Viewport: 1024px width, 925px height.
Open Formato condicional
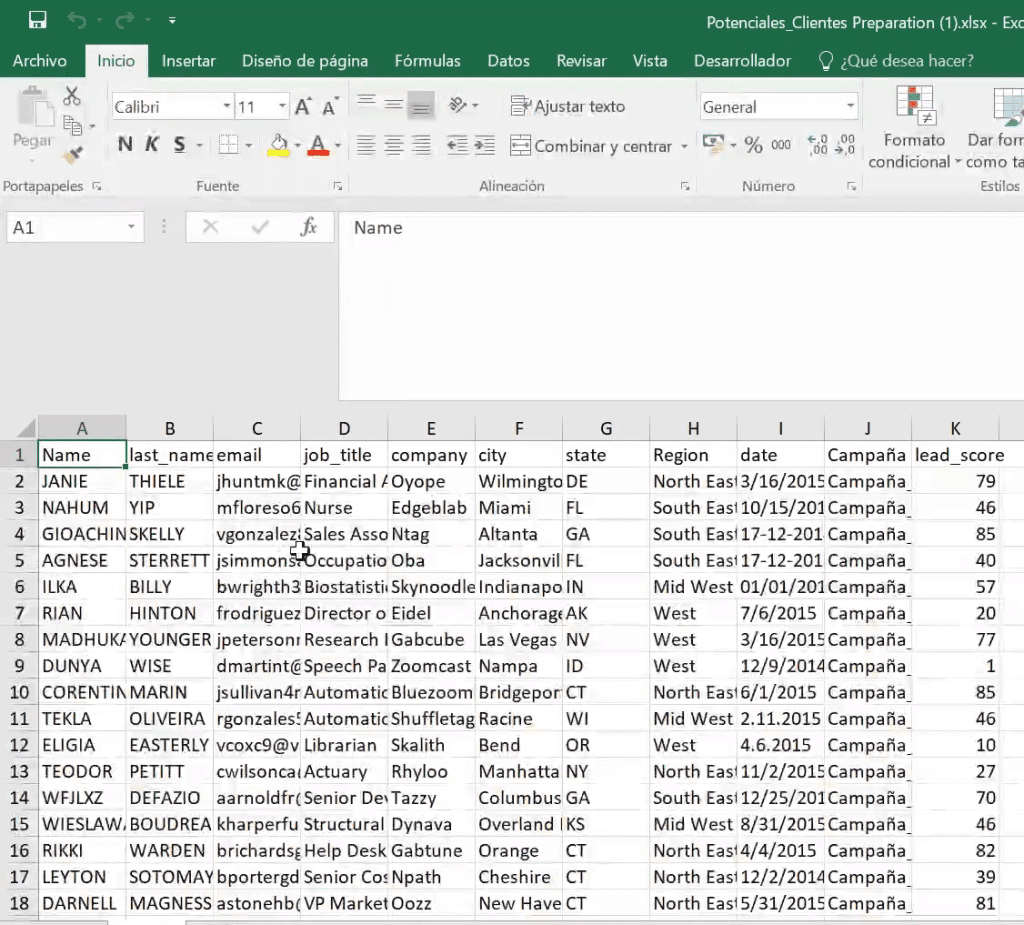coord(914,127)
